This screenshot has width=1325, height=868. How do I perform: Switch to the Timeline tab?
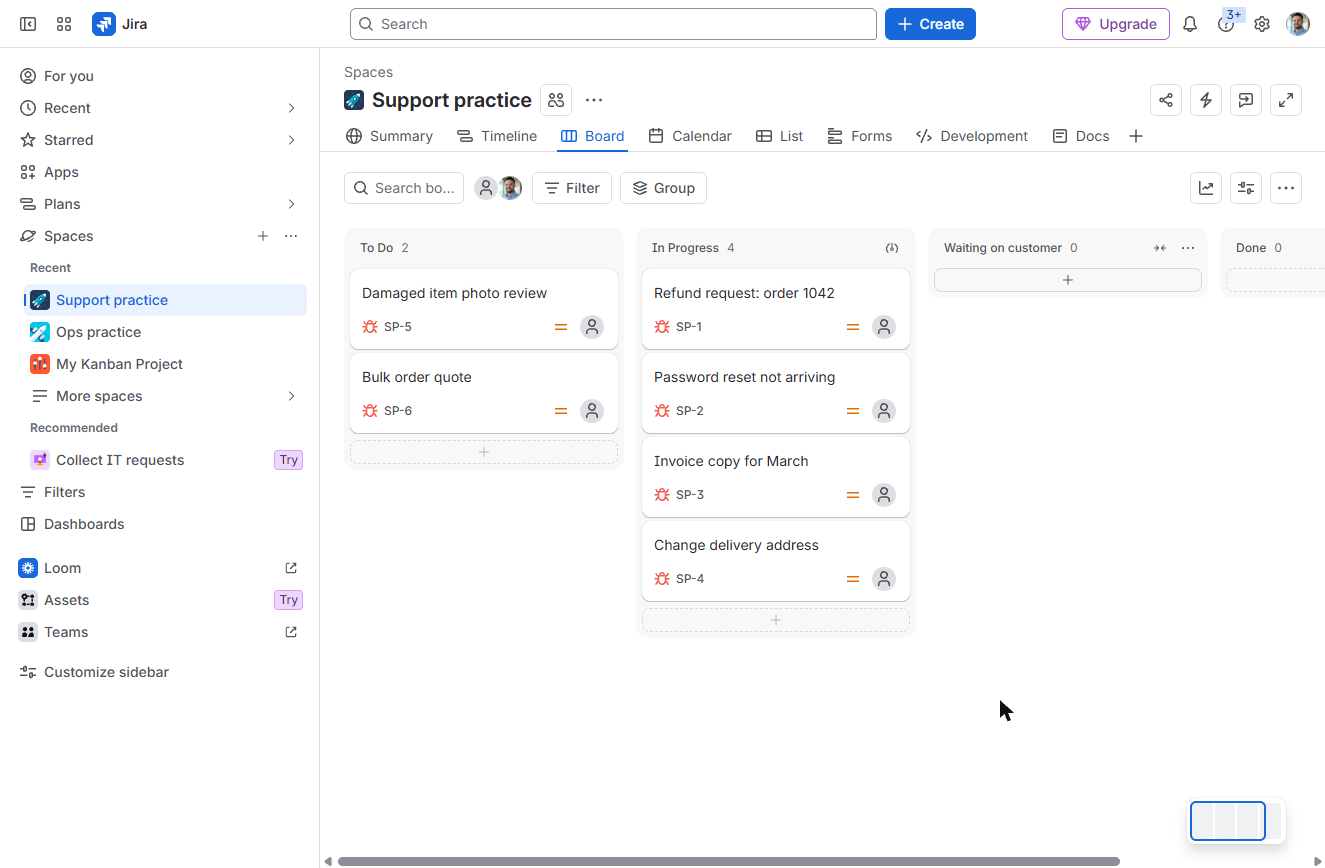(497, 136)
